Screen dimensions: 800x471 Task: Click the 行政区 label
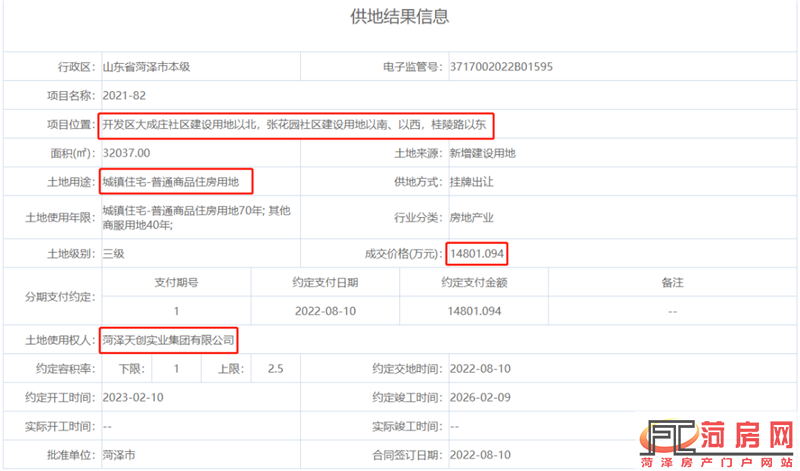(x=77, y=67)
